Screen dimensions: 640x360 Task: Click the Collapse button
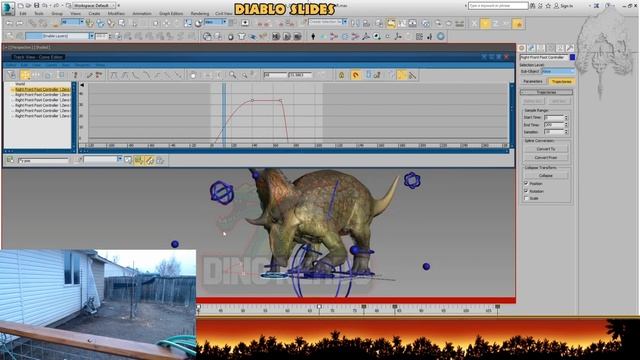coord(546,176)
